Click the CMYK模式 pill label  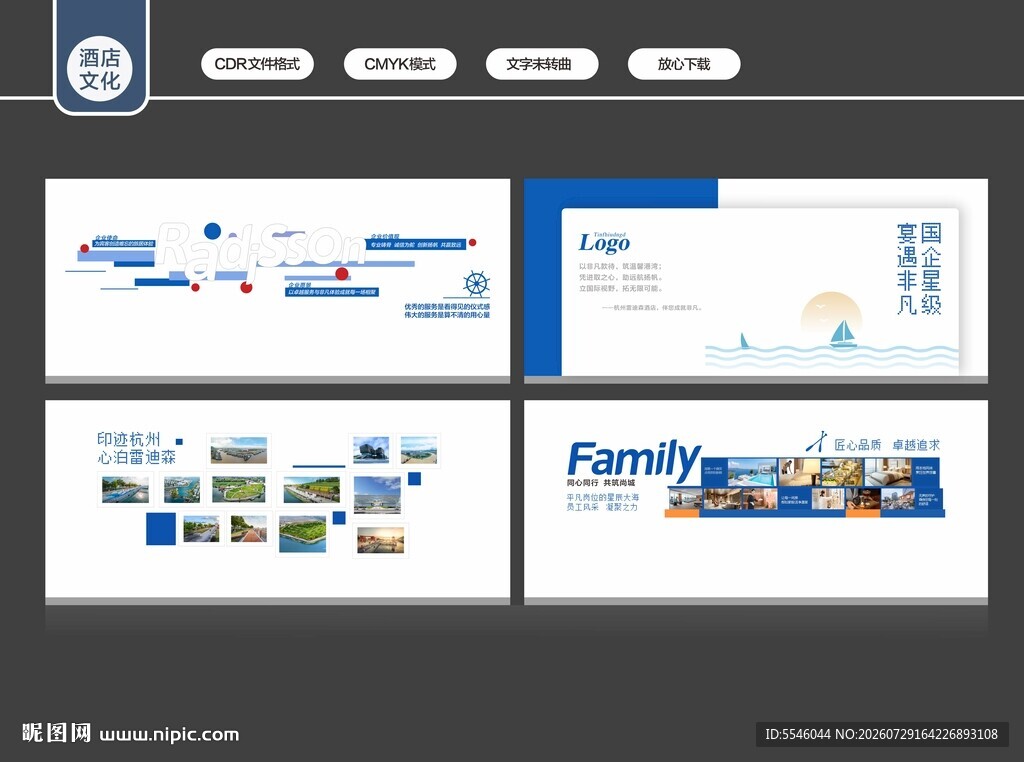click(400, 64)
